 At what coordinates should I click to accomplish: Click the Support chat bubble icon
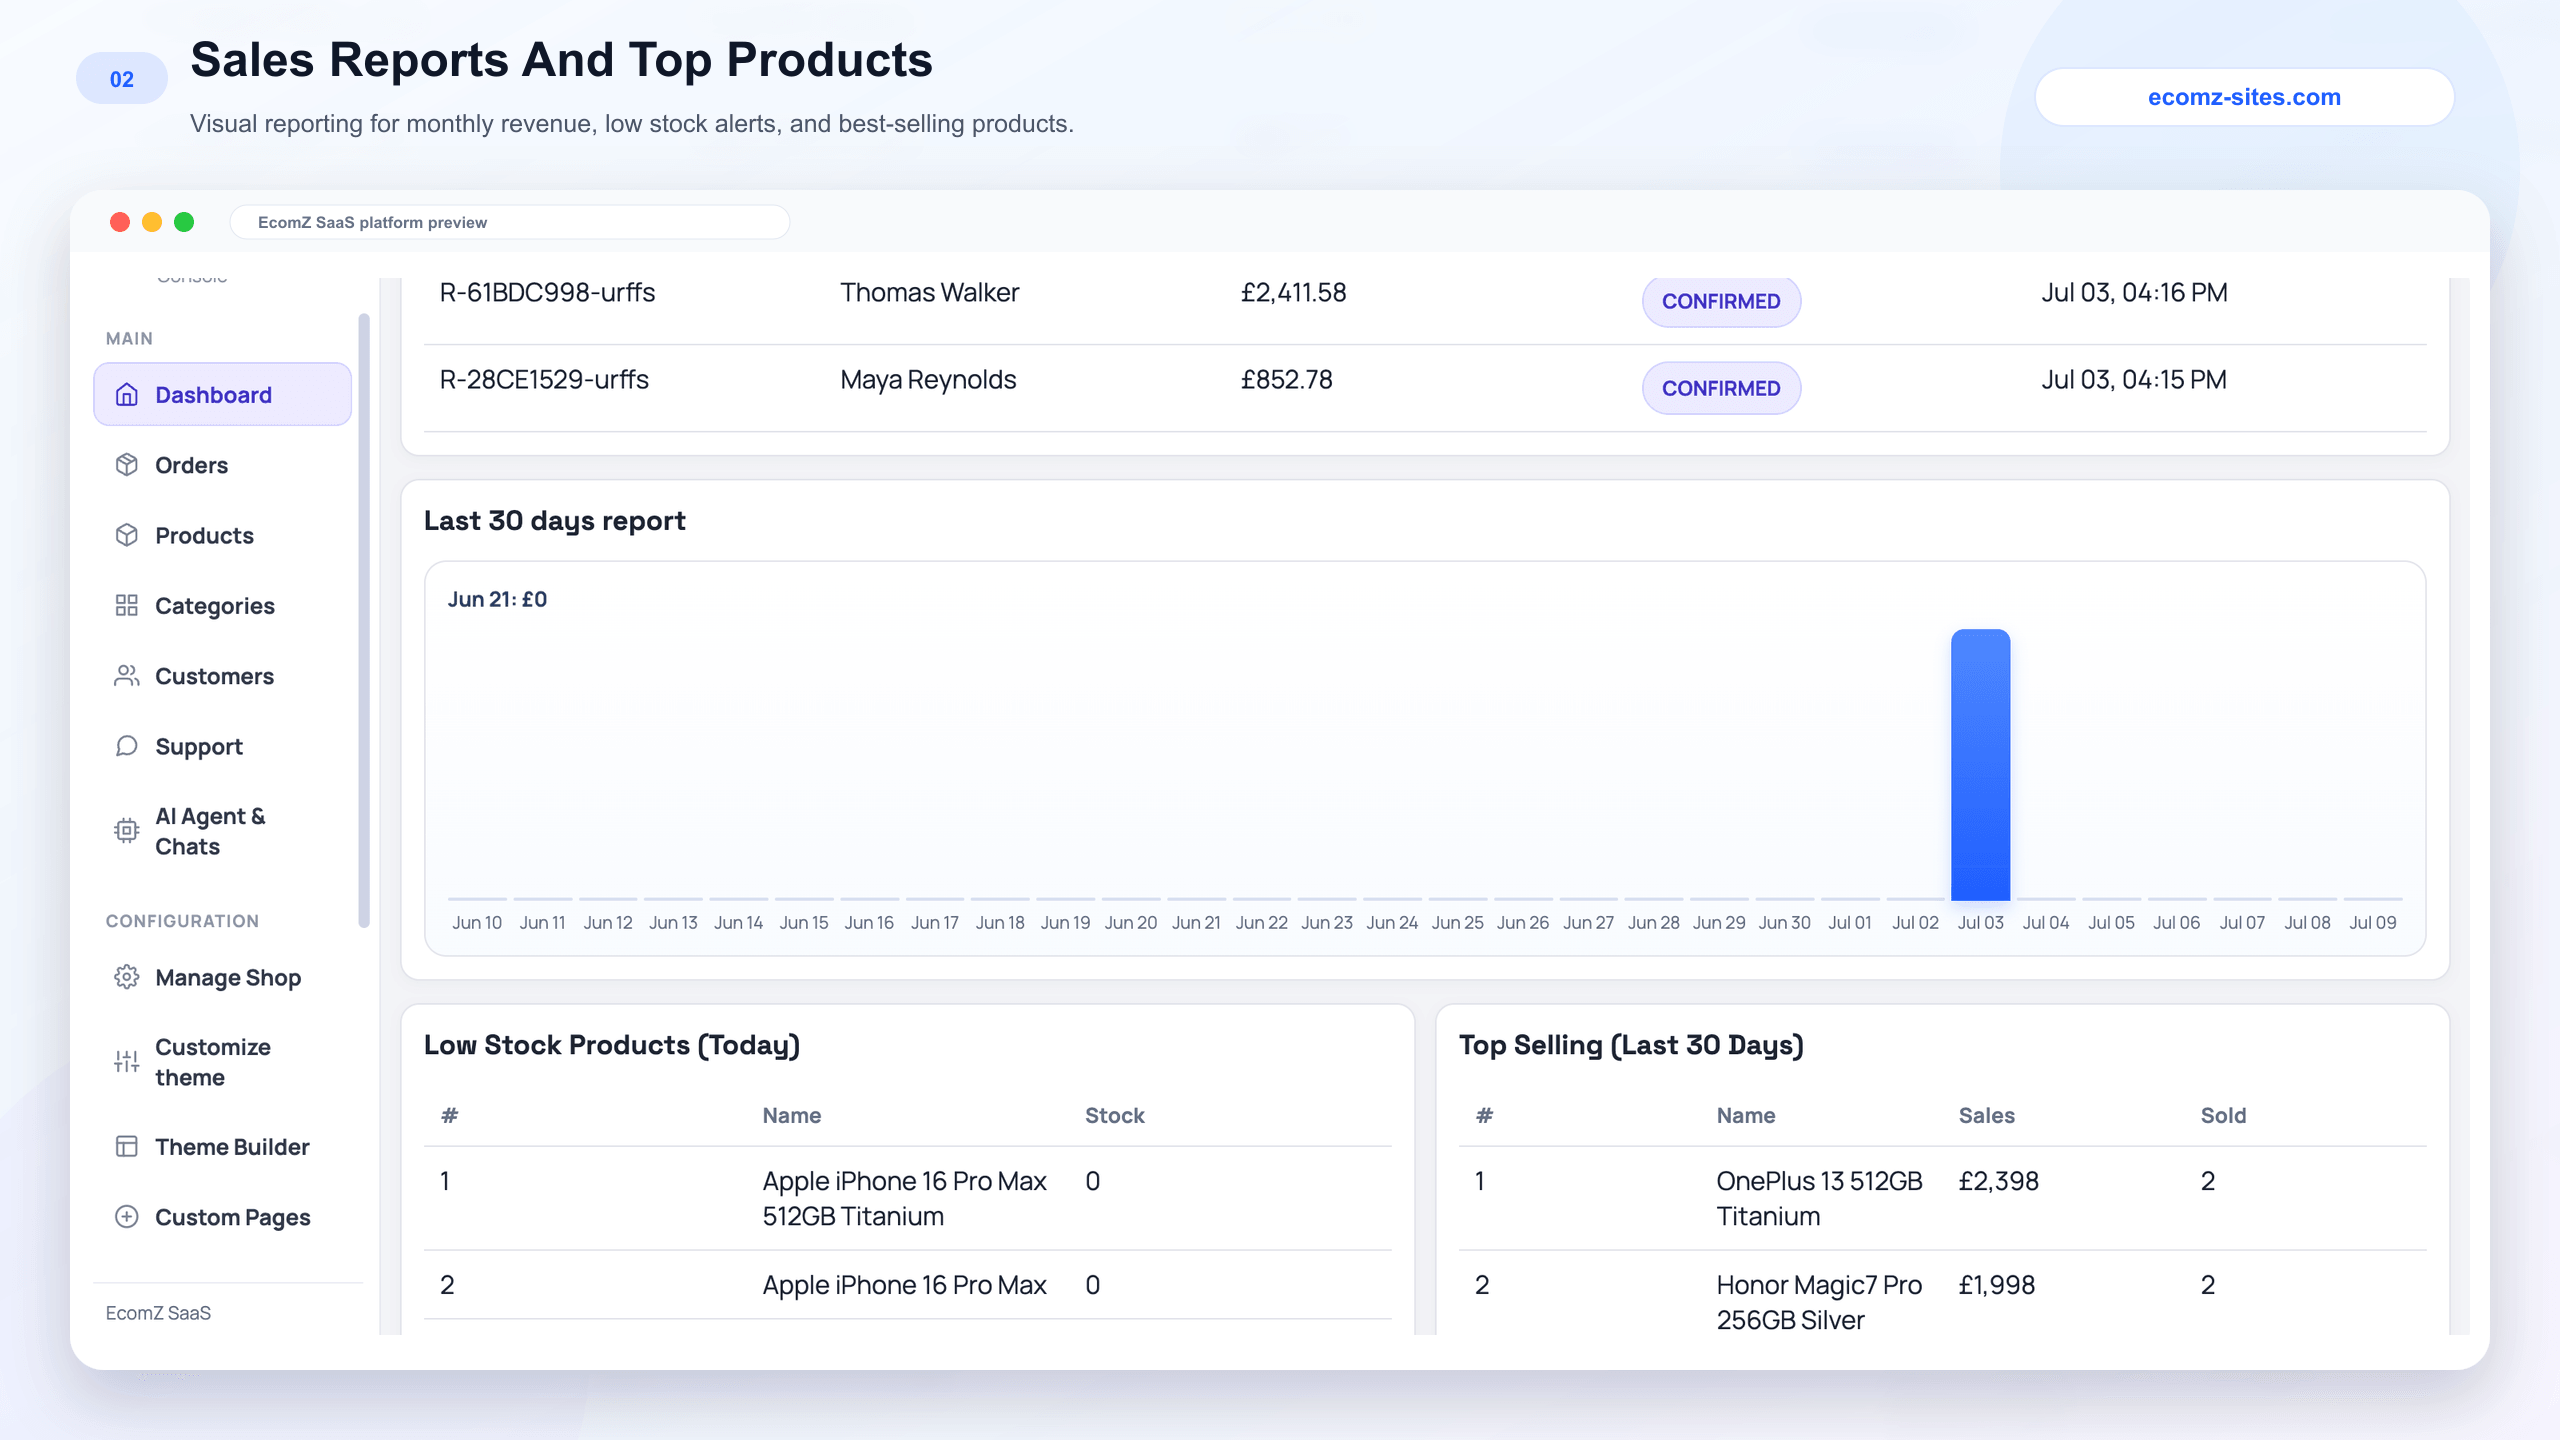127,746
